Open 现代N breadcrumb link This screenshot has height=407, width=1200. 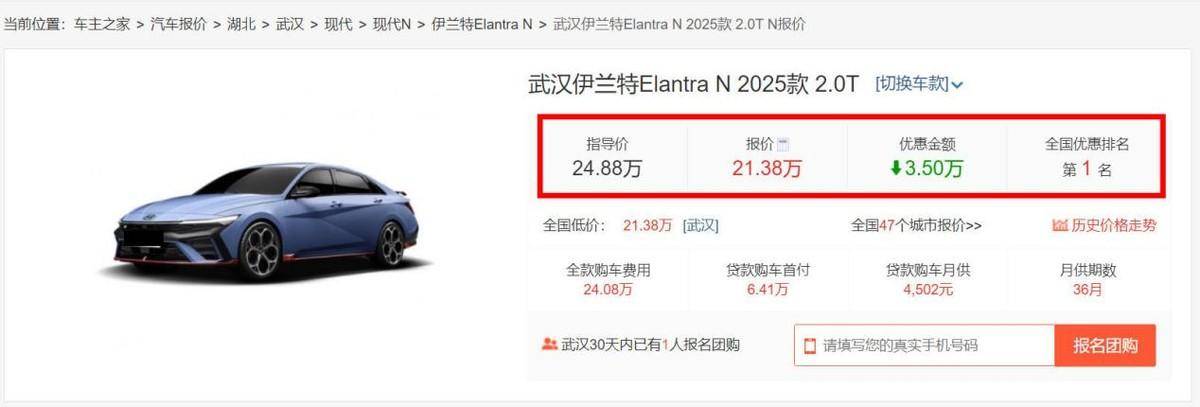click(x=392, y=23)
